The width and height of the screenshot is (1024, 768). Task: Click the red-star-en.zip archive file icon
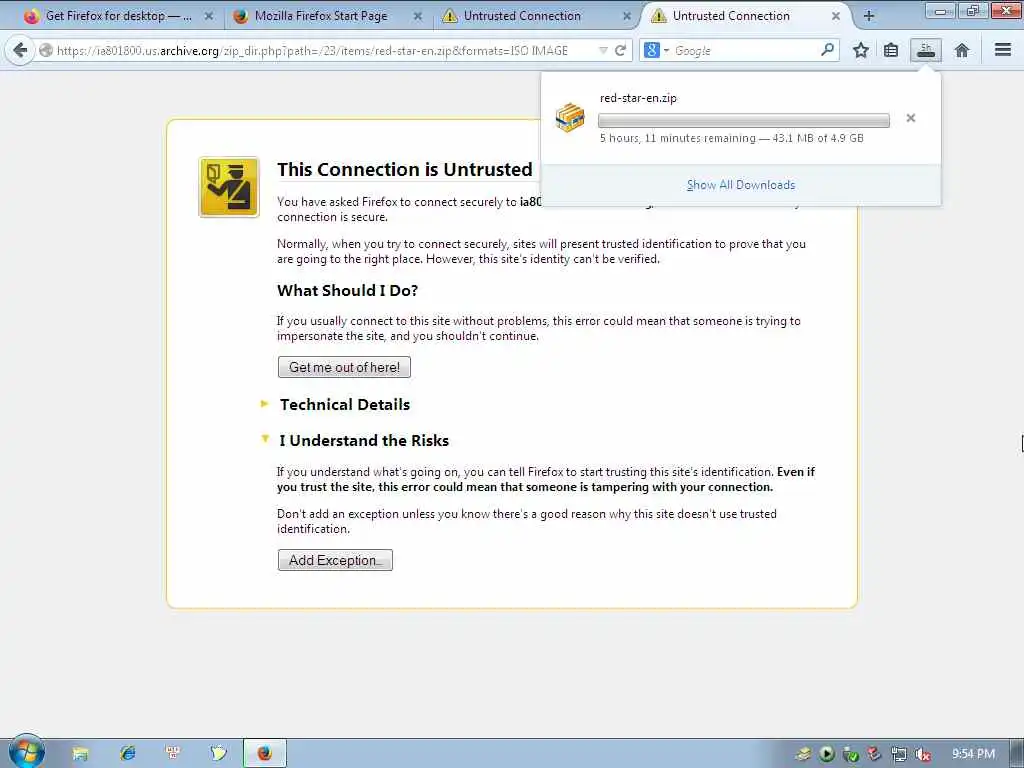(570, 118)
